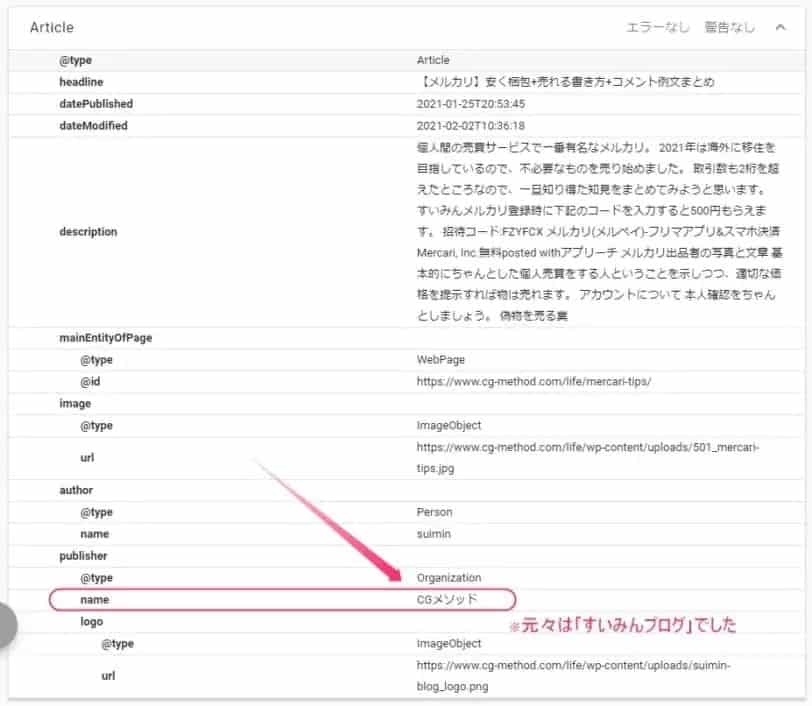Click the value 2021-02-02T10:36:18
Image resolution: width=812 pixels, height=706 pixels.
click(x=471, y=125)
